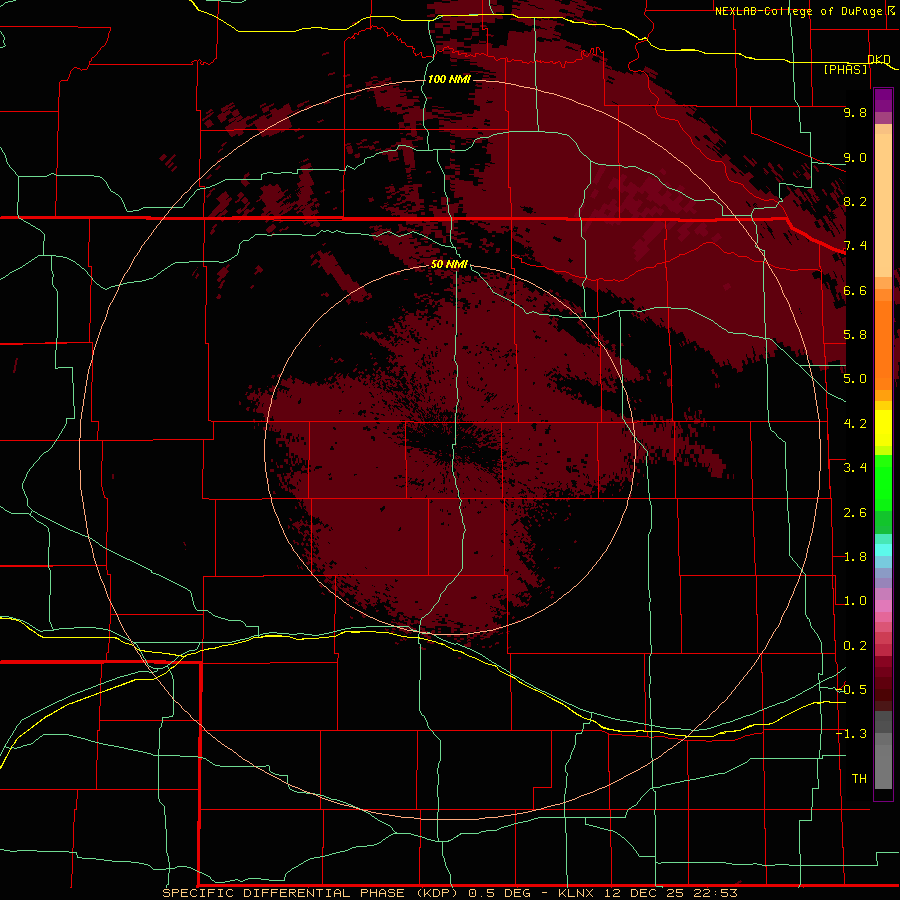Viewport: 900px width, 900px height.
Task: Click the 1.8 value on color scale
Action: pyautogui.click(x=855, y=557)
